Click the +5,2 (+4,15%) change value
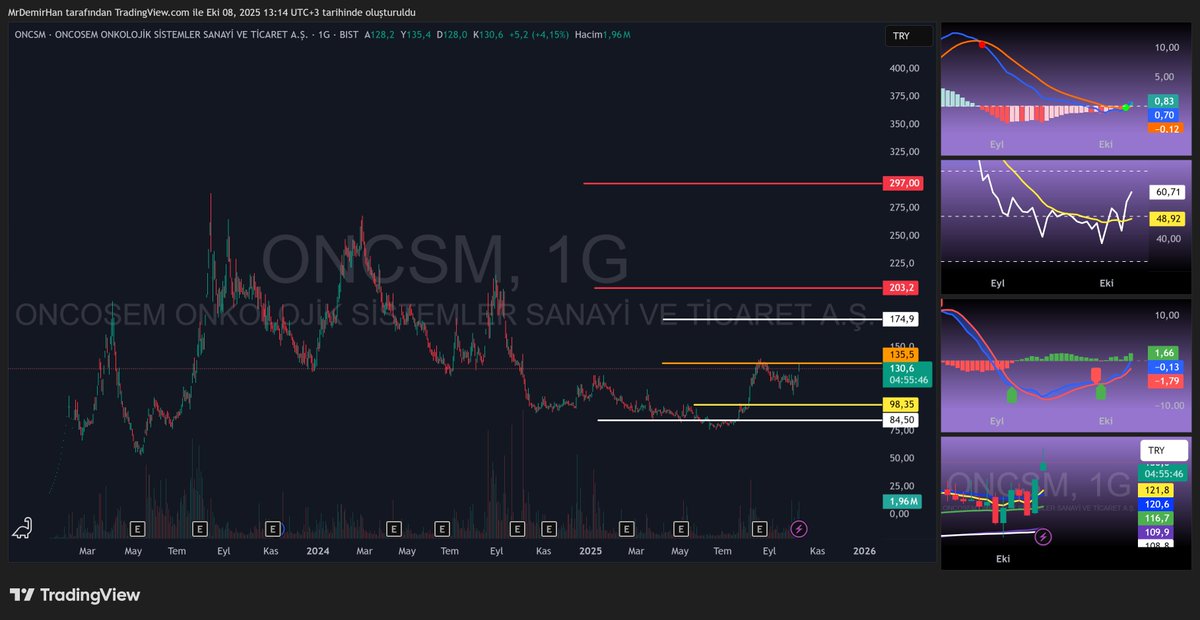The height and width of the screenshot is (620, 1200). click(x=539, y=35)
